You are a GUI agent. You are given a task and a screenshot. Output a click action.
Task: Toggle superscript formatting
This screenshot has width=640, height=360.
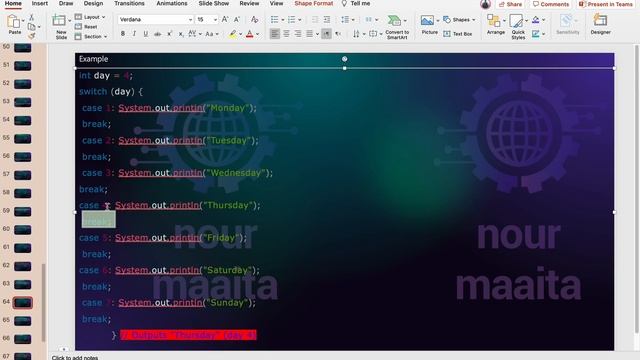169,34
